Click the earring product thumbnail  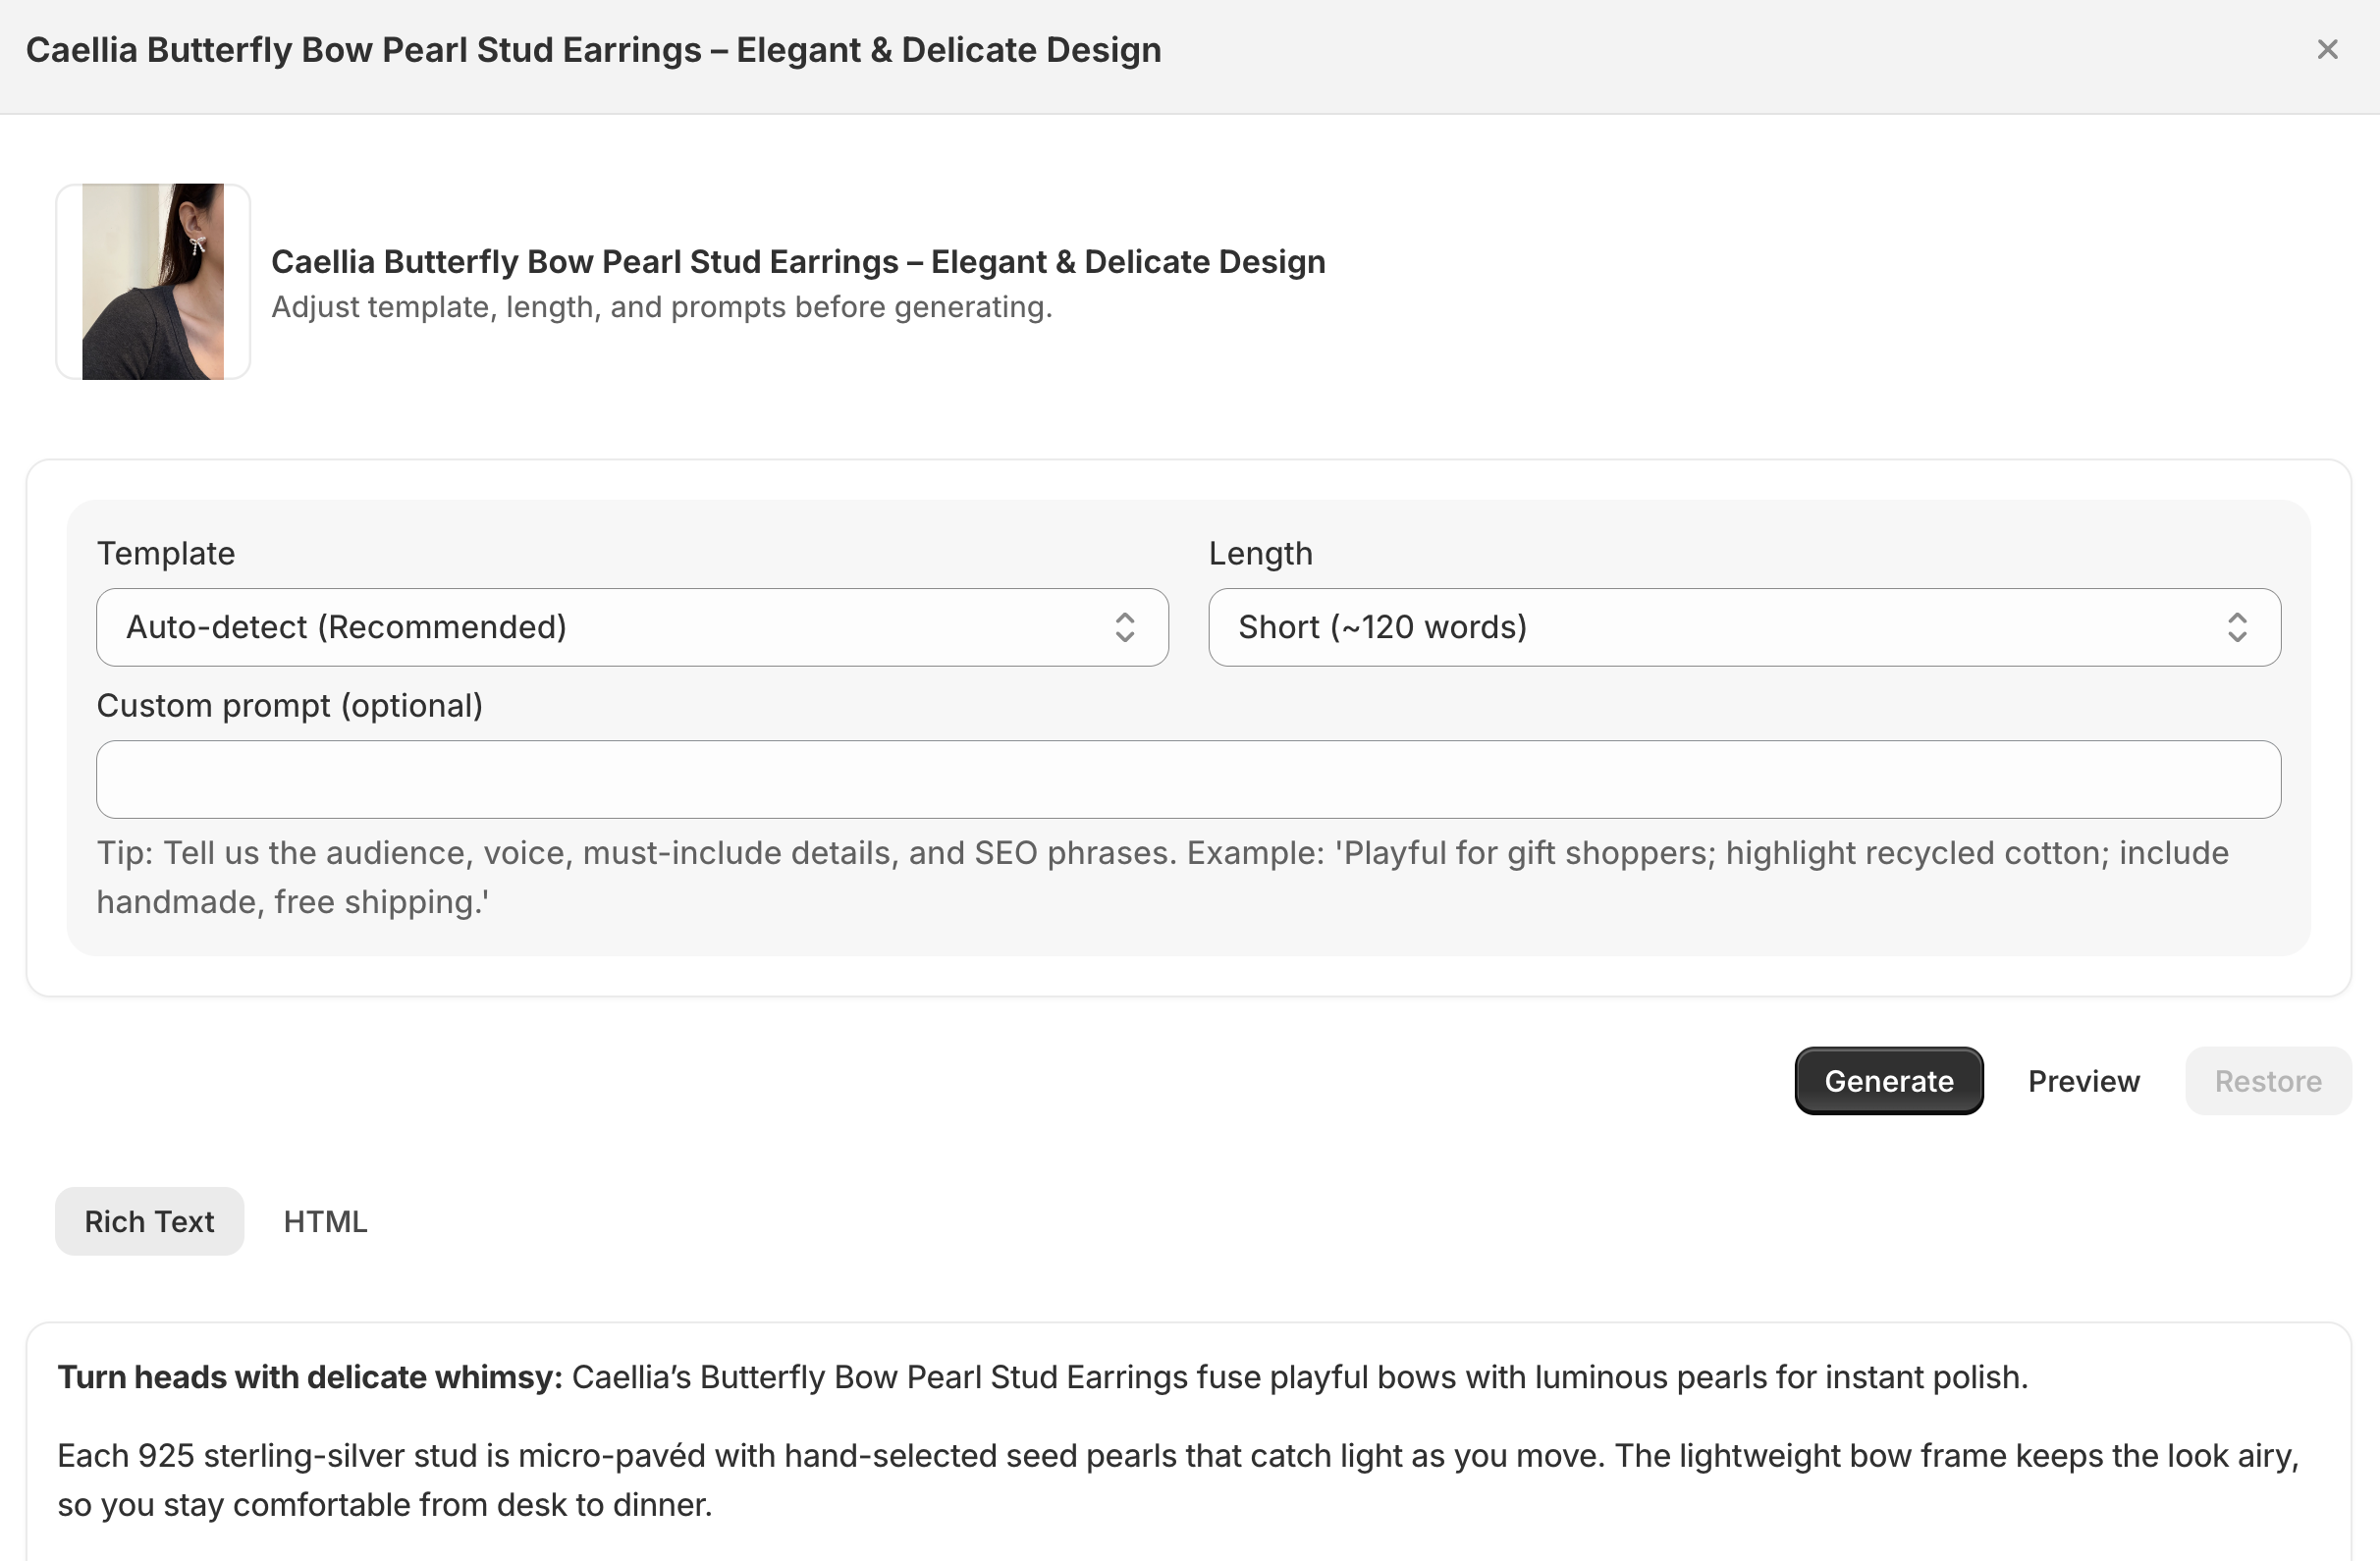tap(153, 281)
